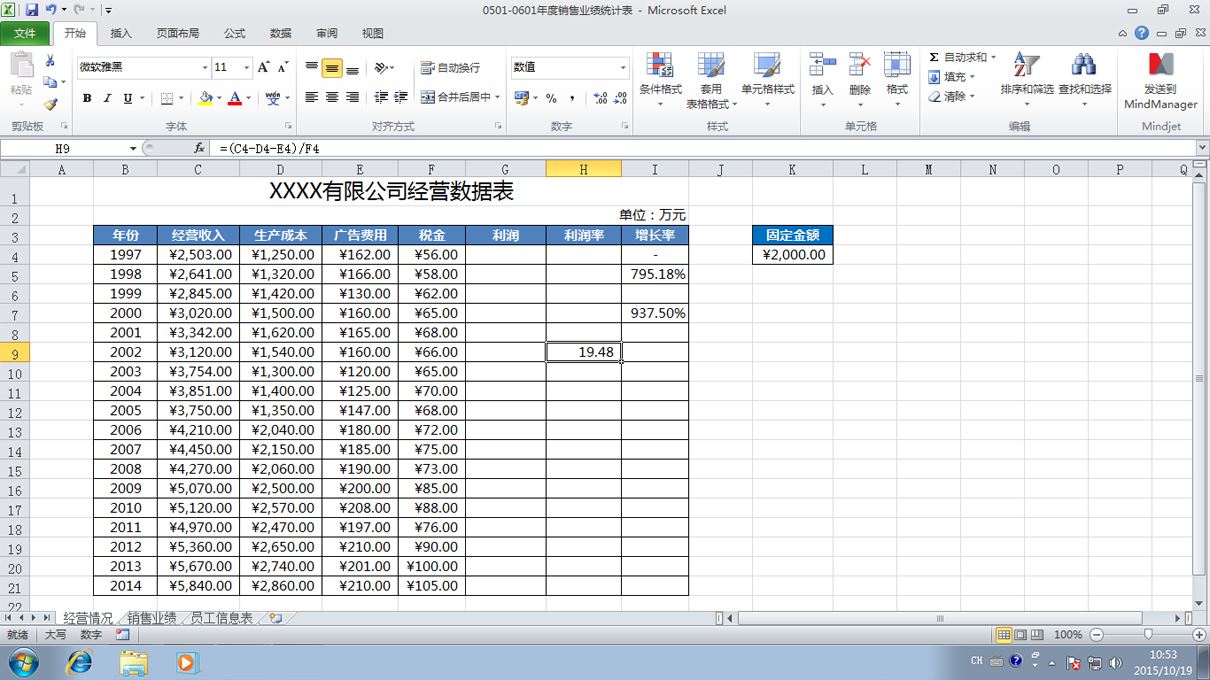Click the text orientation icon
Image resolution: width=1210 pixels, height=680 pixels.
click(381, 68)
